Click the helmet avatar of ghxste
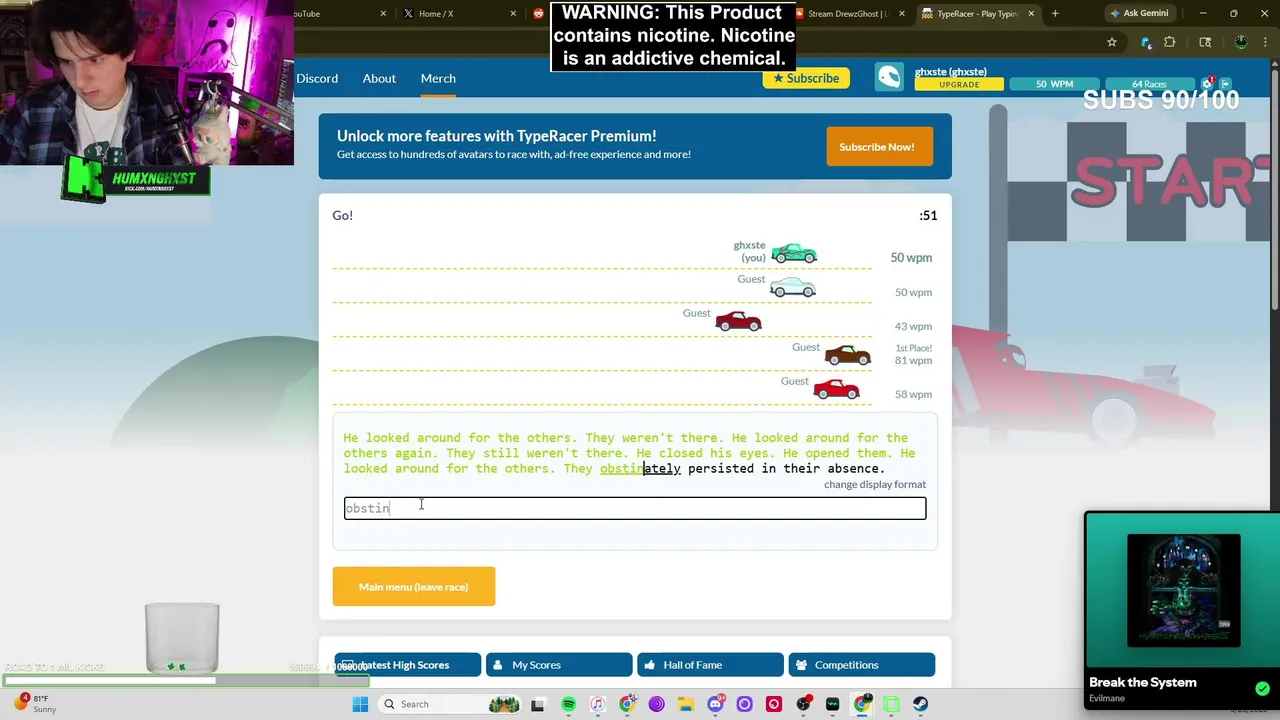The width and height of the screenshot is (1280, 720). [889, 78]
